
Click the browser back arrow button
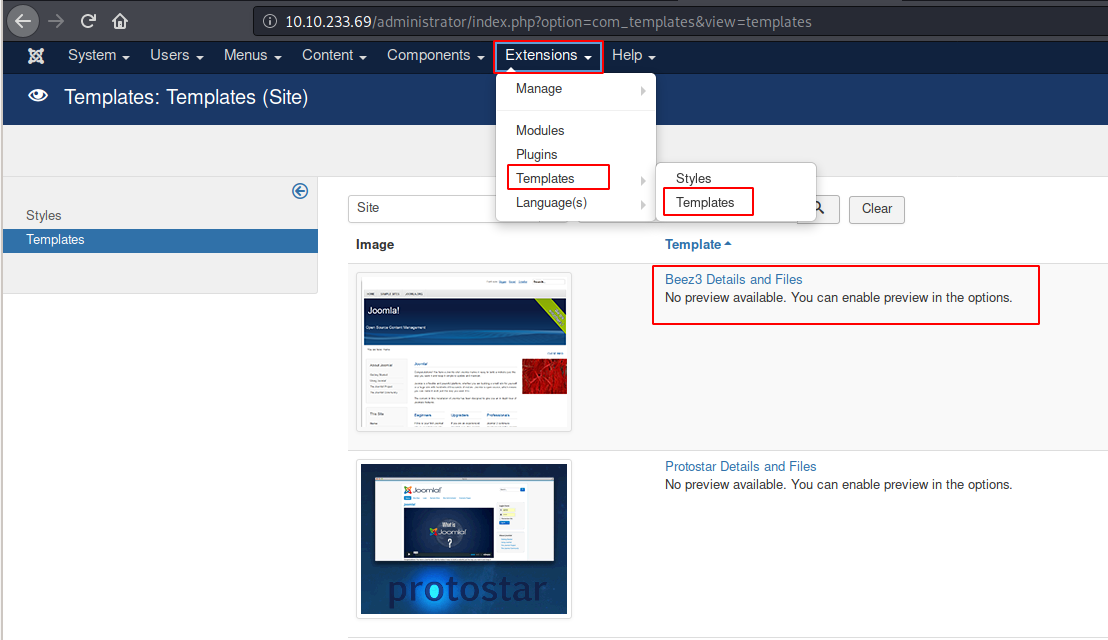tap(23, 20)
